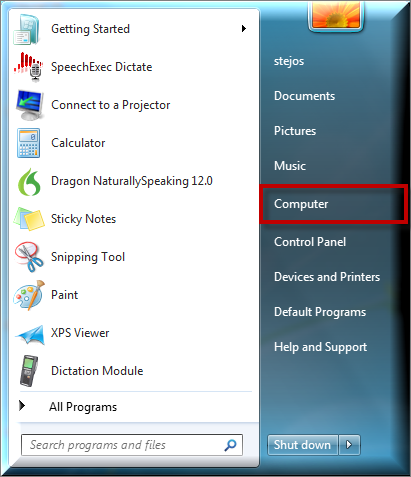Click the Search programs and files box
Screen dimensions: 411x477
(132, 445)
